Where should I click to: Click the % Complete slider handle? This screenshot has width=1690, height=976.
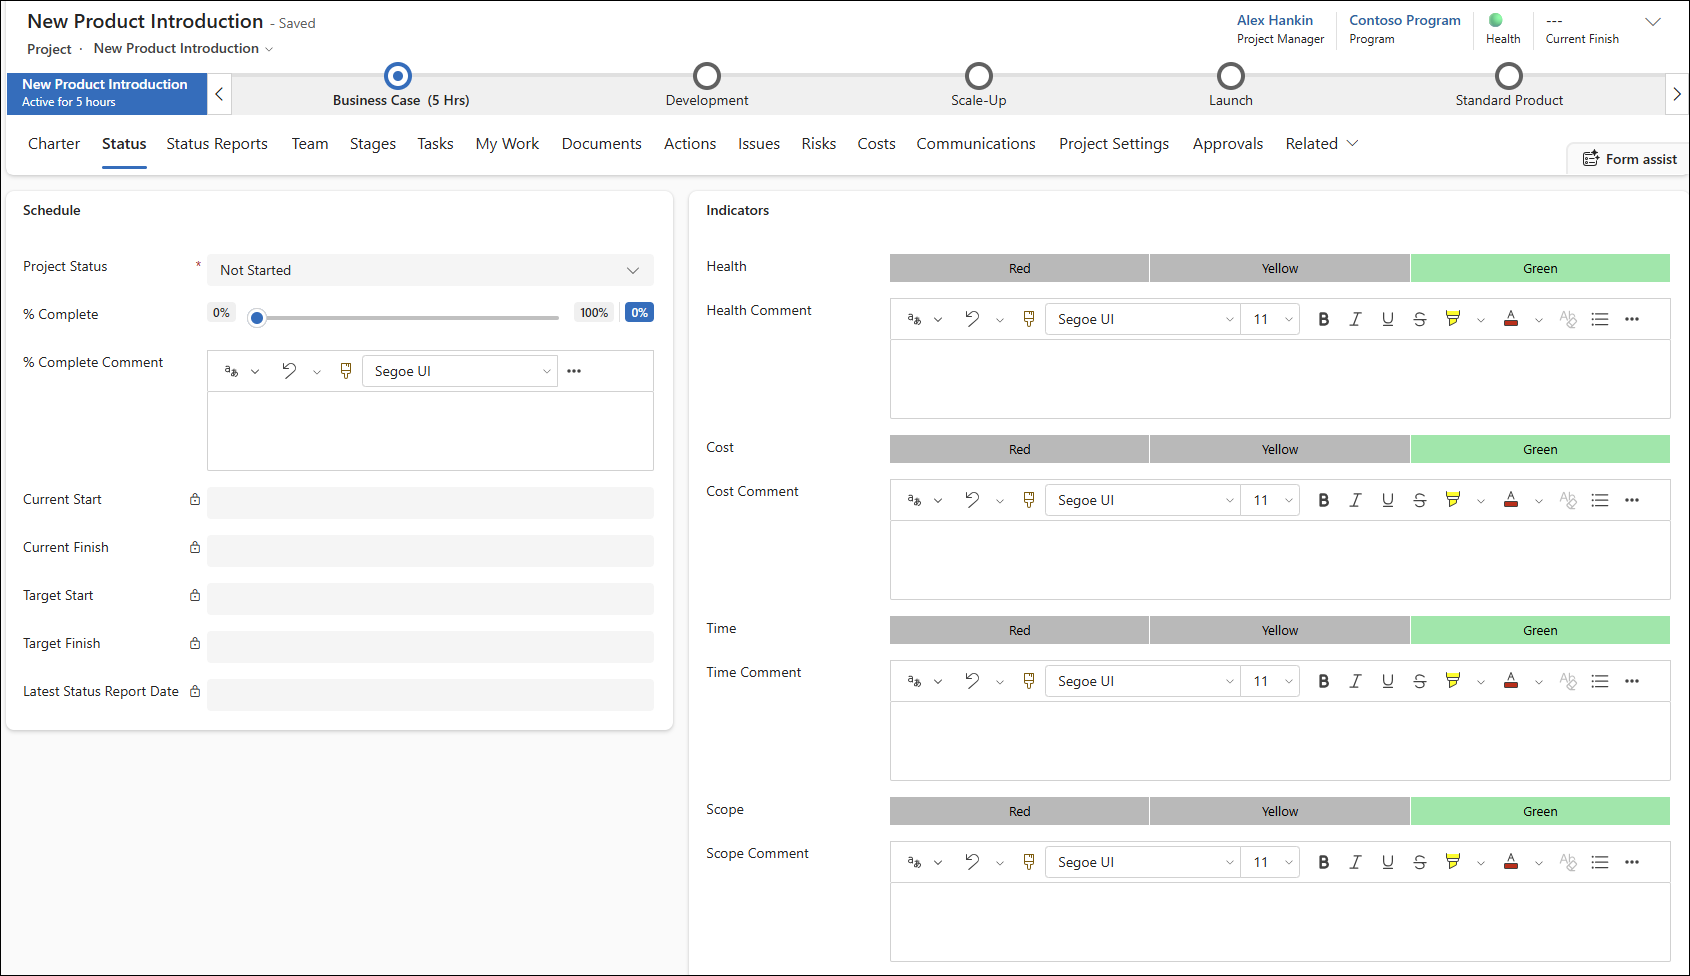tap(257, 318)
